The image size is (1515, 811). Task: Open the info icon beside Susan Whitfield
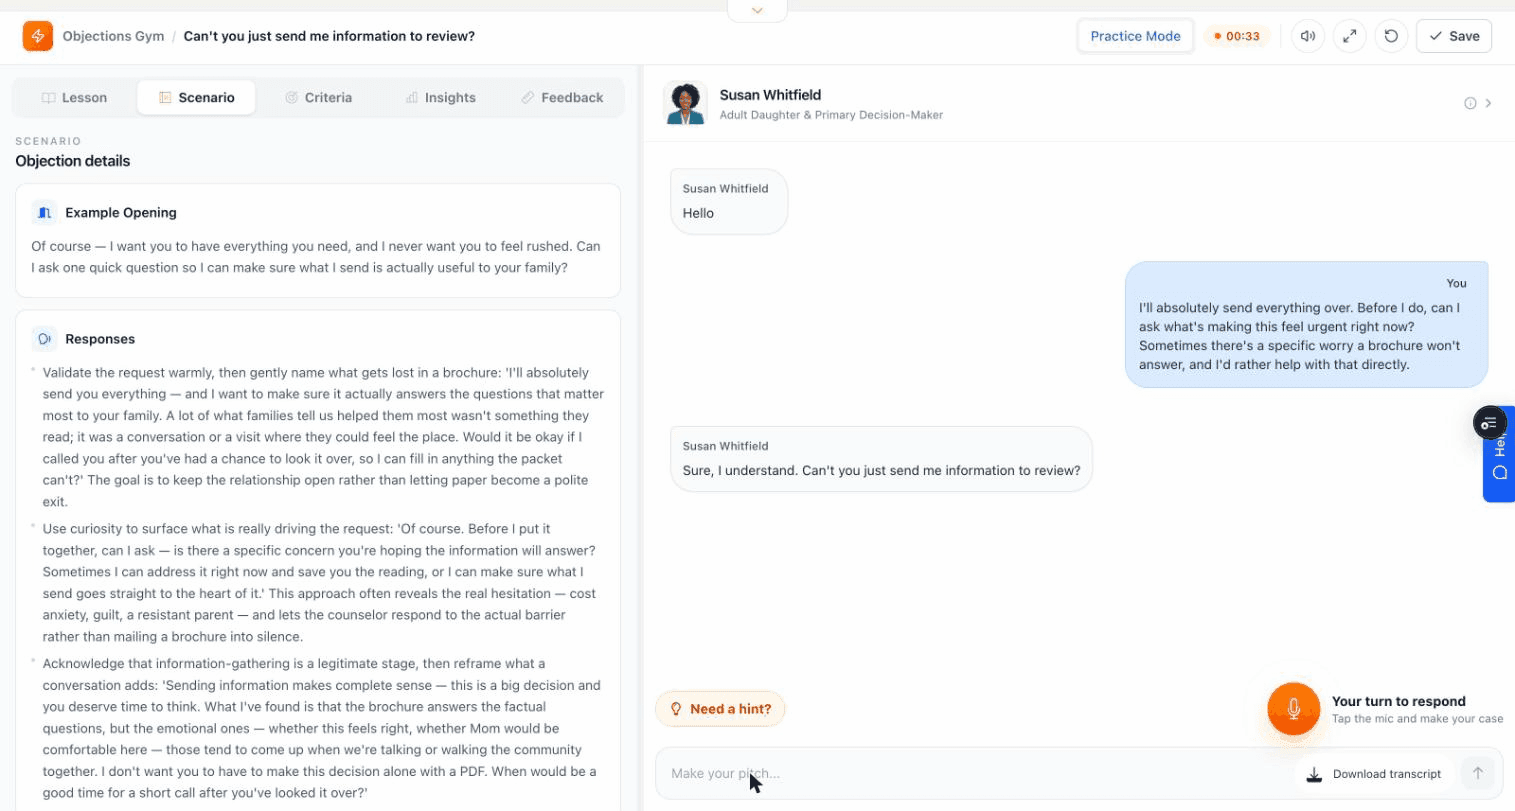pos(1470,103)
